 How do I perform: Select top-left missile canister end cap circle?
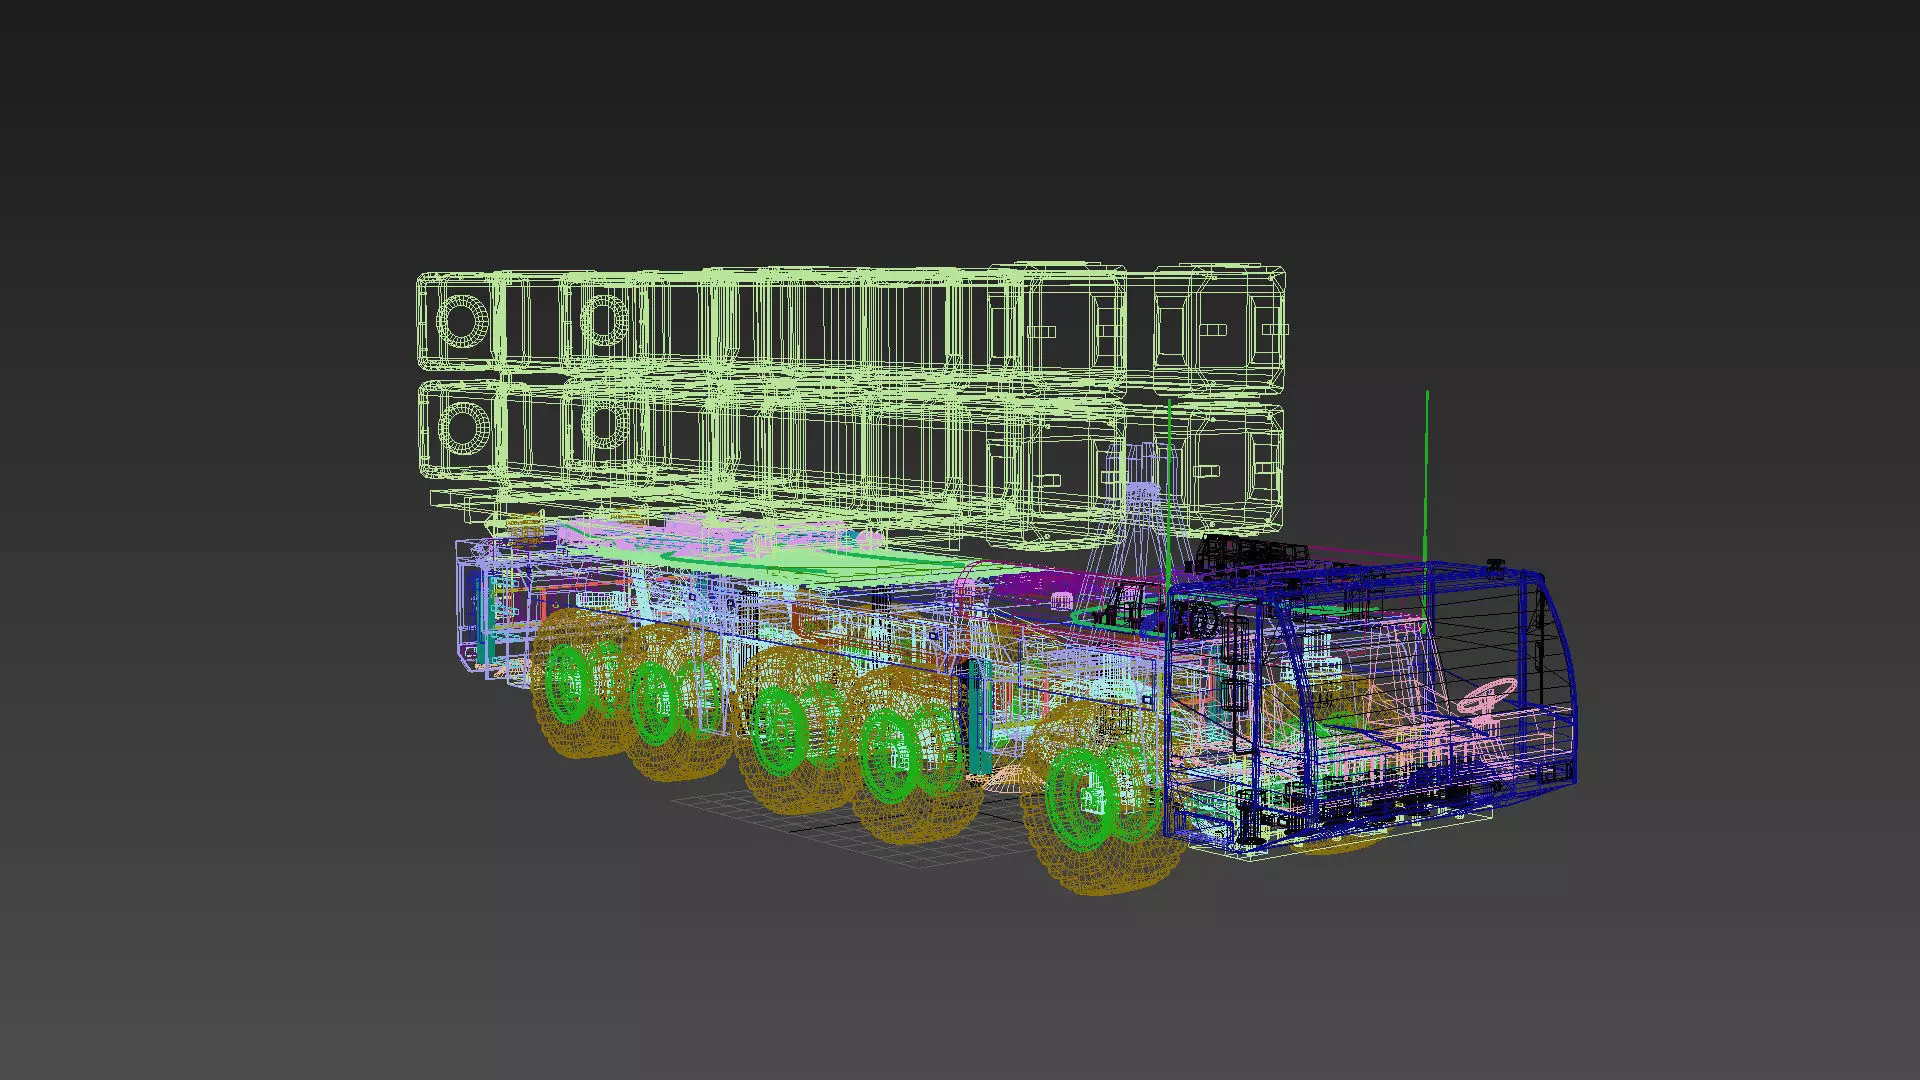462,321
